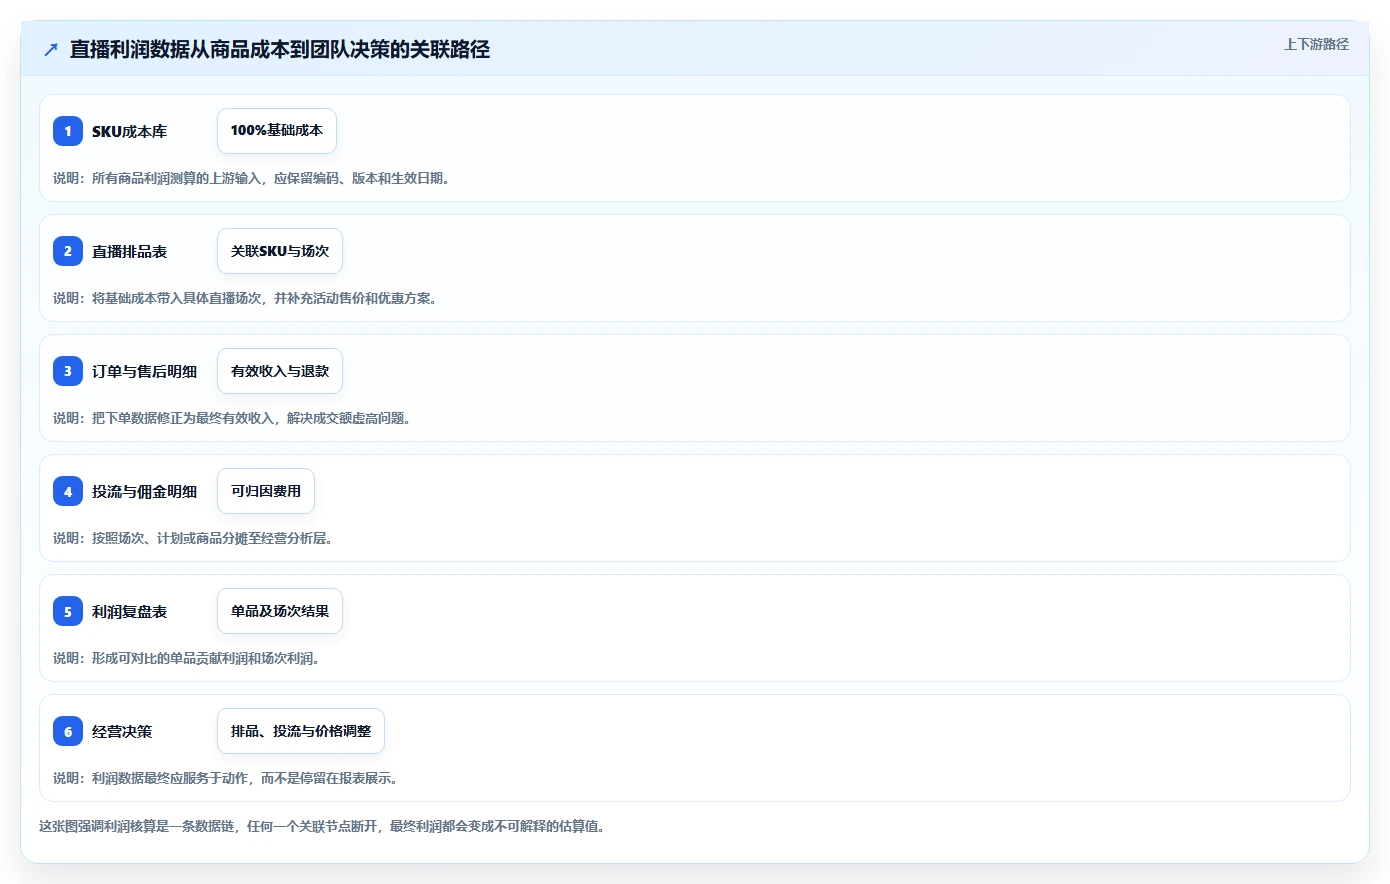The width and height of the screenshot is (1390, 884).
Task: Click the 投流与佣金明细 step name
Action: click(144, 491)
